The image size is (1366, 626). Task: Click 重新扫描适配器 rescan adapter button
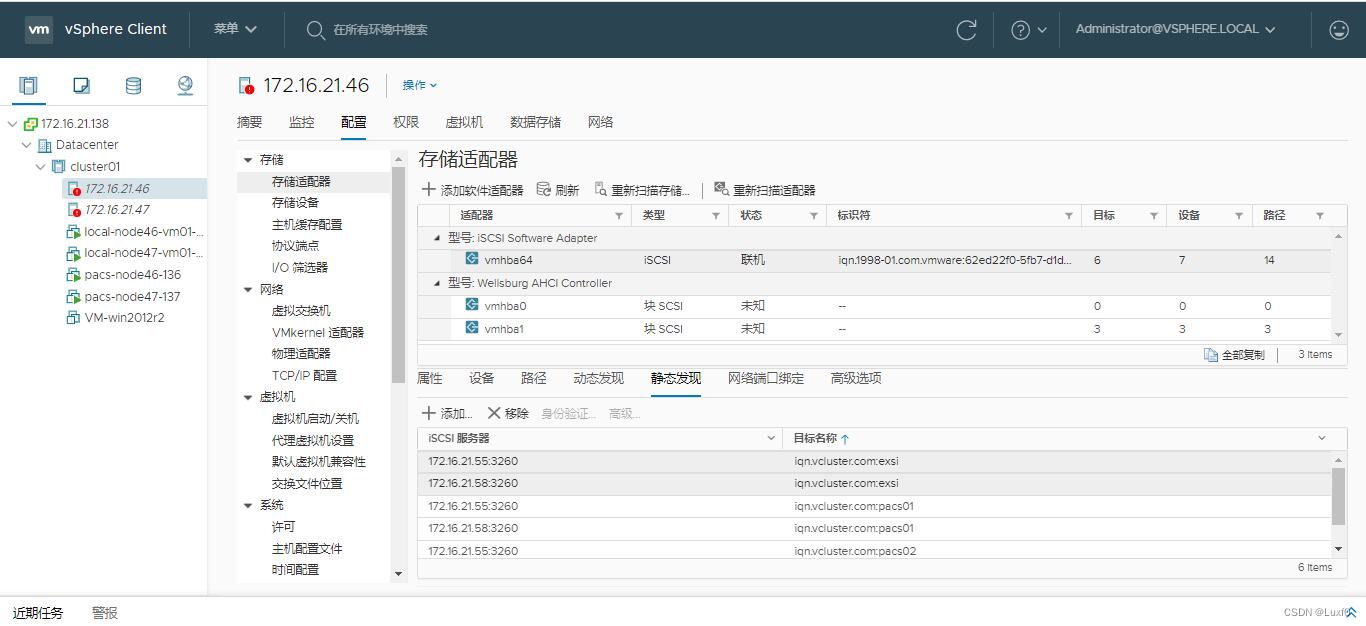(x=765, y=190)
